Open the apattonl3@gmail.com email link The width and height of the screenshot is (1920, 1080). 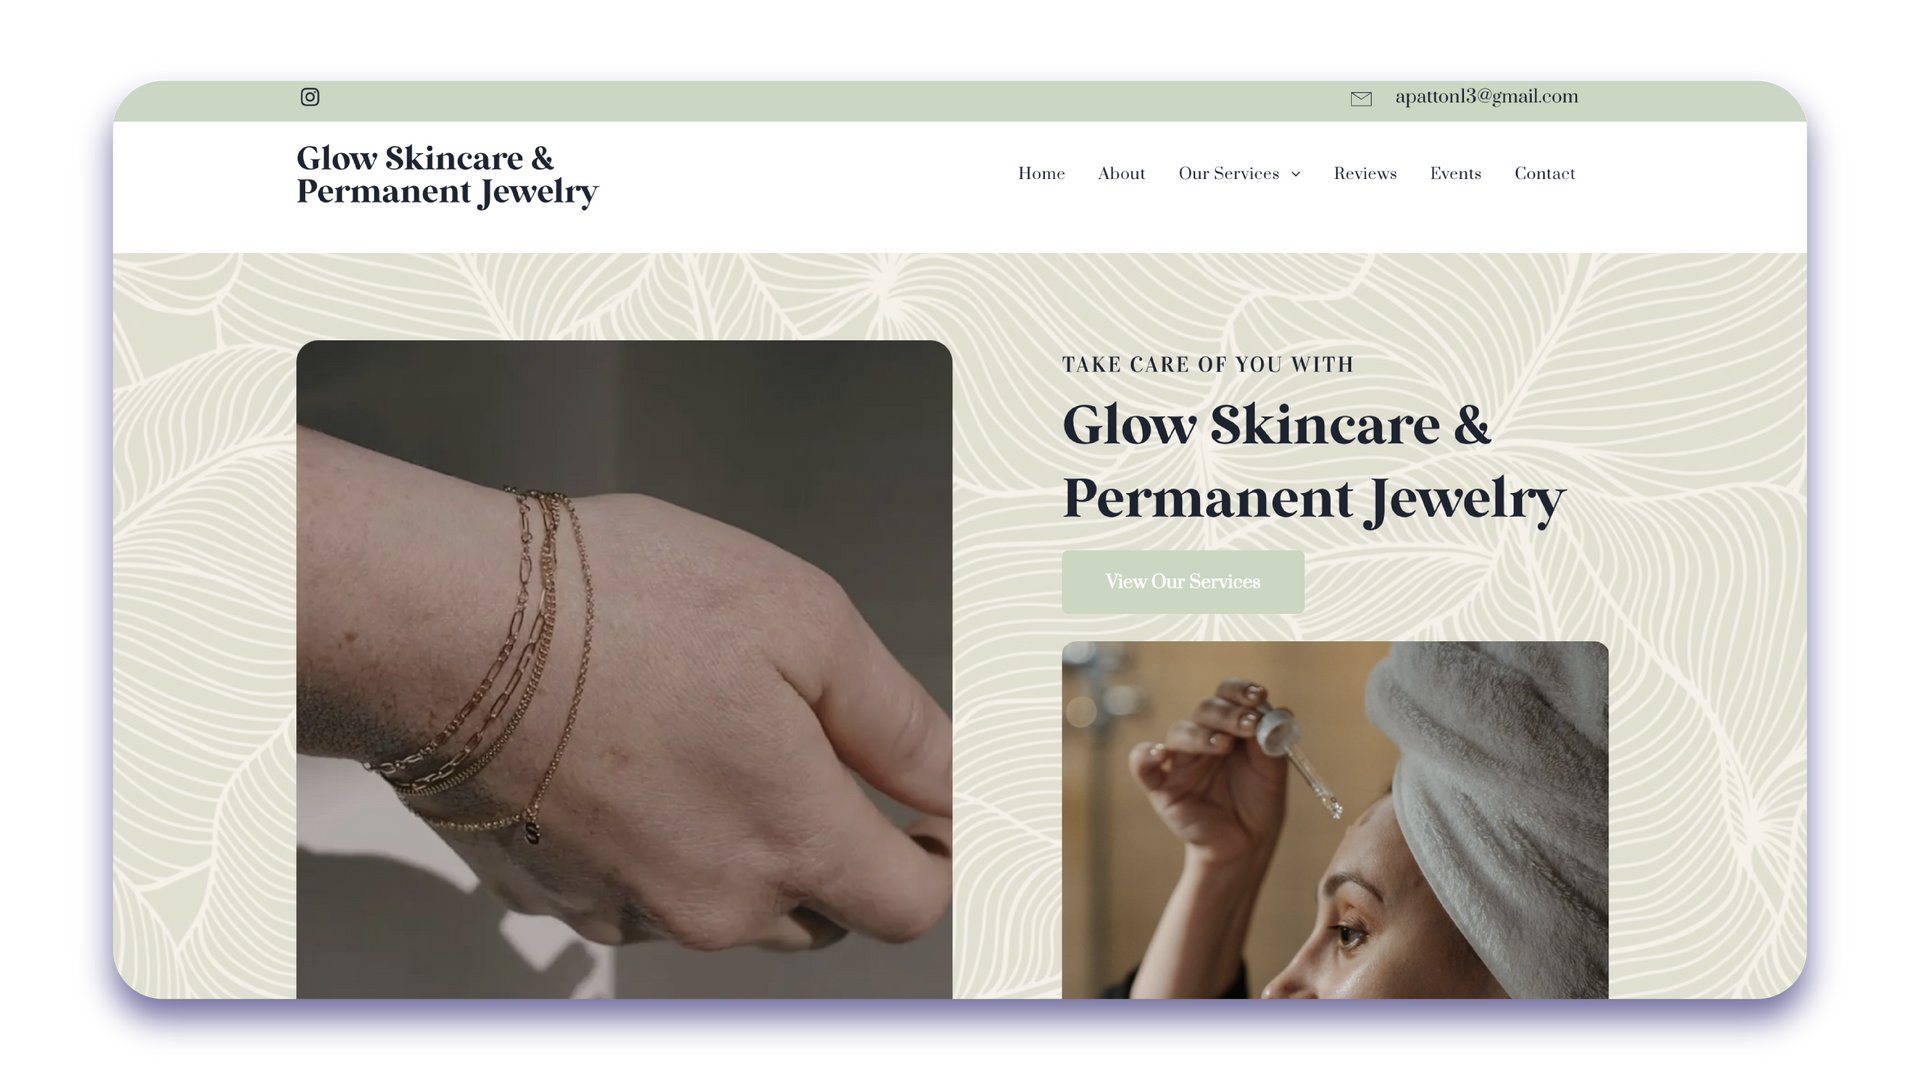coord(1486,97)
